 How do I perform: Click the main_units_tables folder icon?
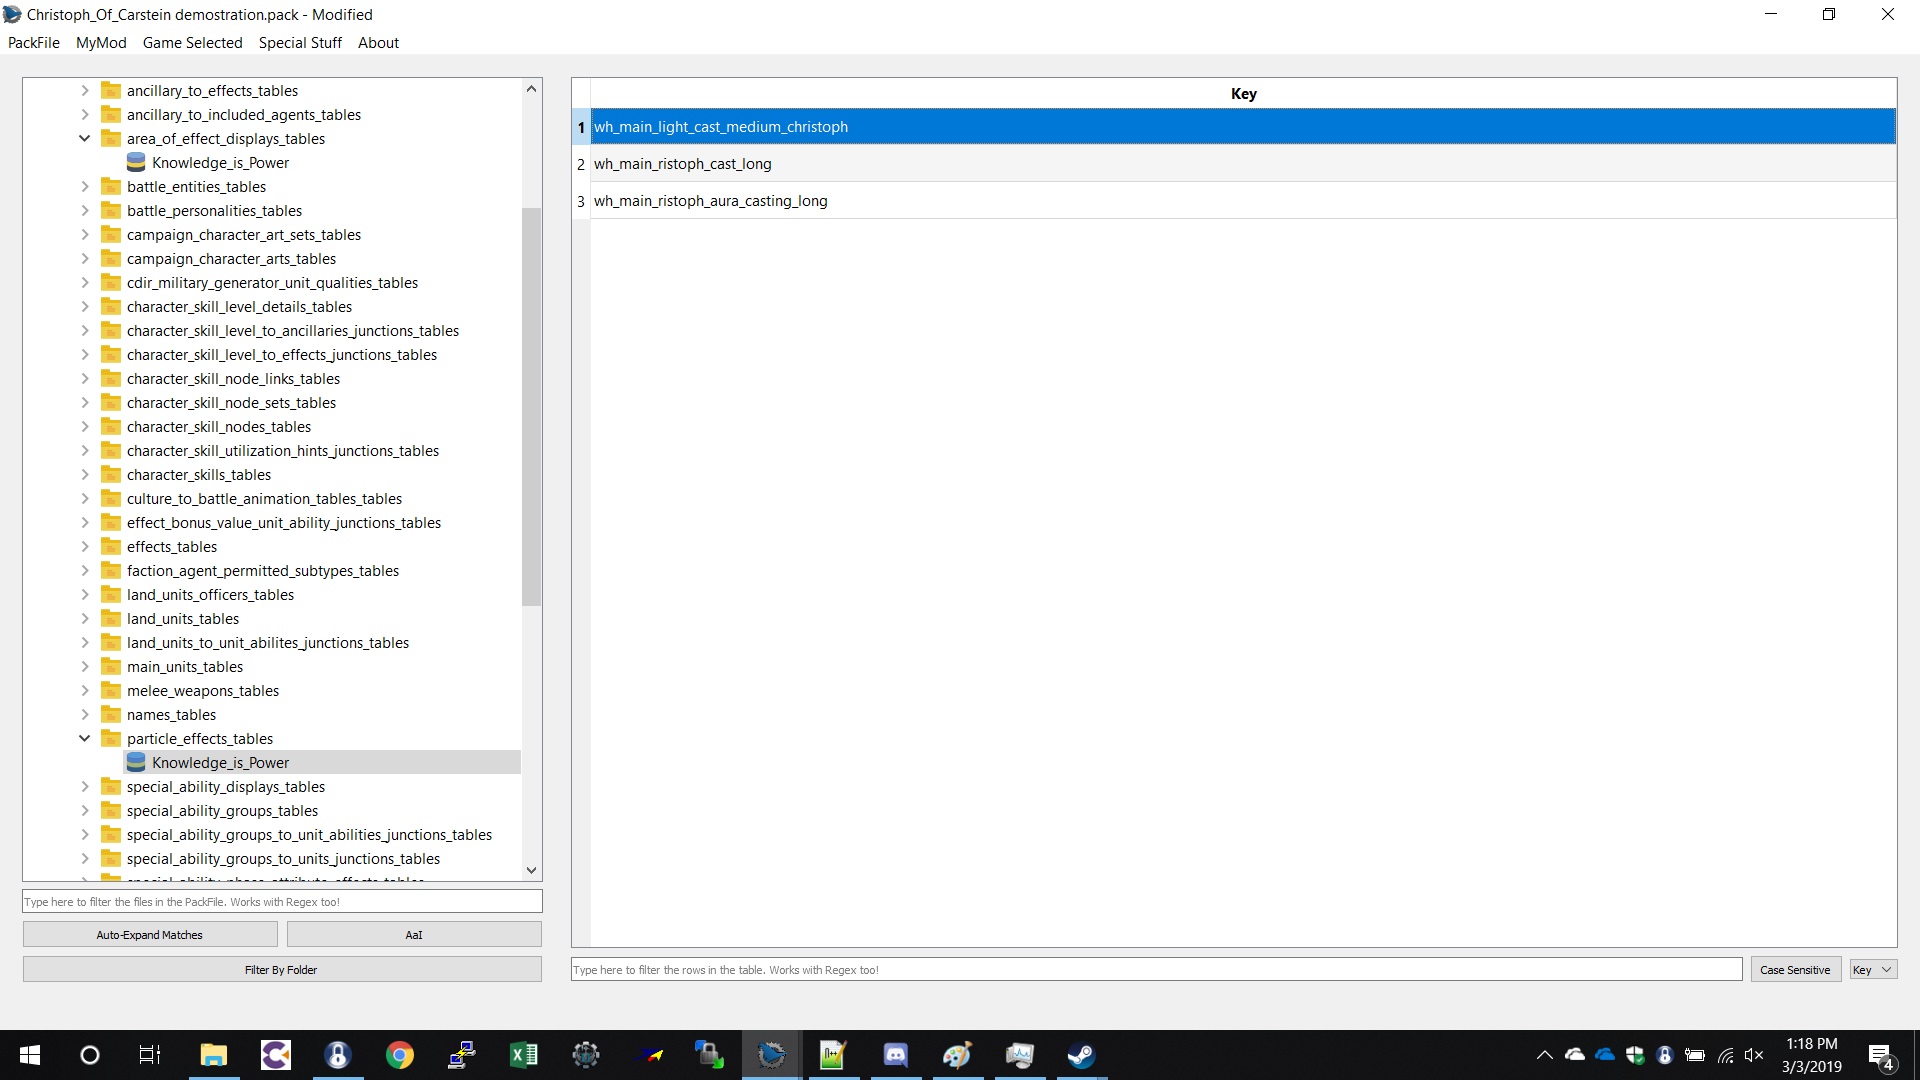[x=111, y=667]
